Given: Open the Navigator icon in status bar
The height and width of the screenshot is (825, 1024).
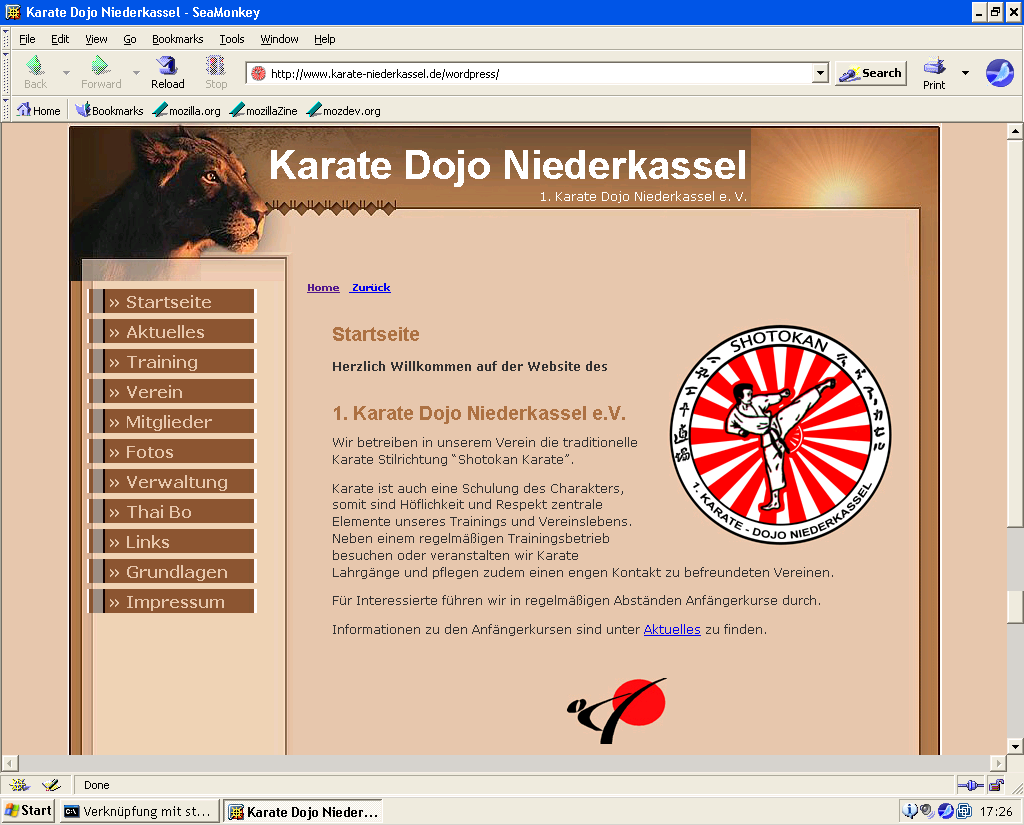Looking at the screenshot, I should coord(20,785).
